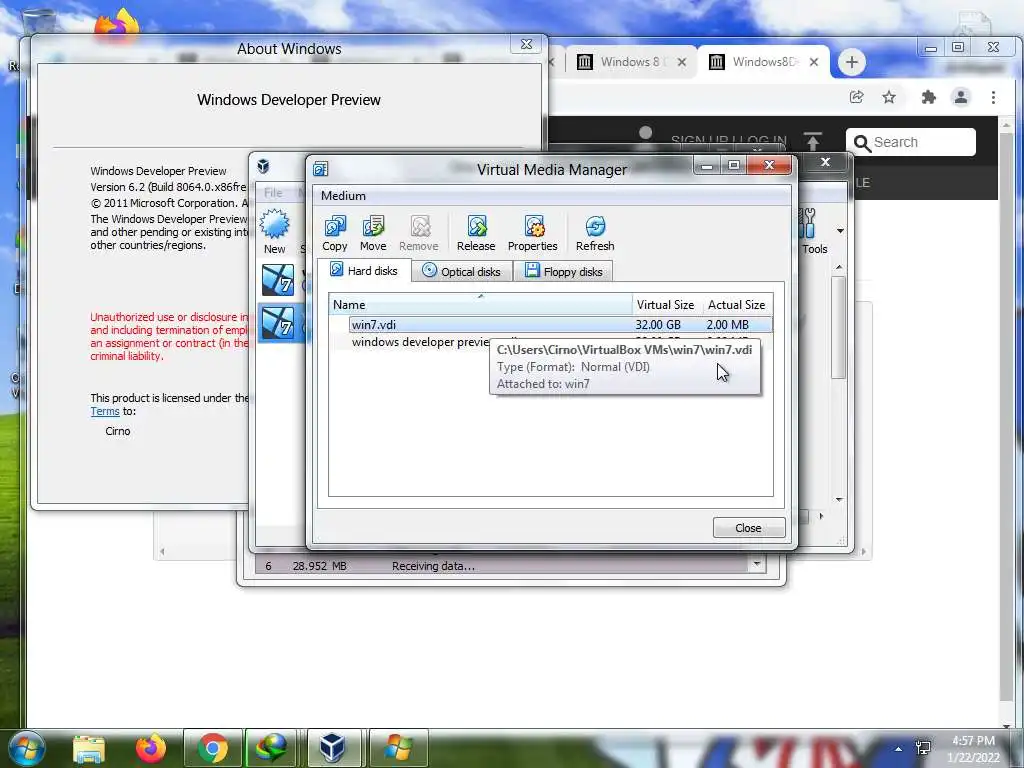Click the Close button in Virtual Media Manager

point(748,528)
